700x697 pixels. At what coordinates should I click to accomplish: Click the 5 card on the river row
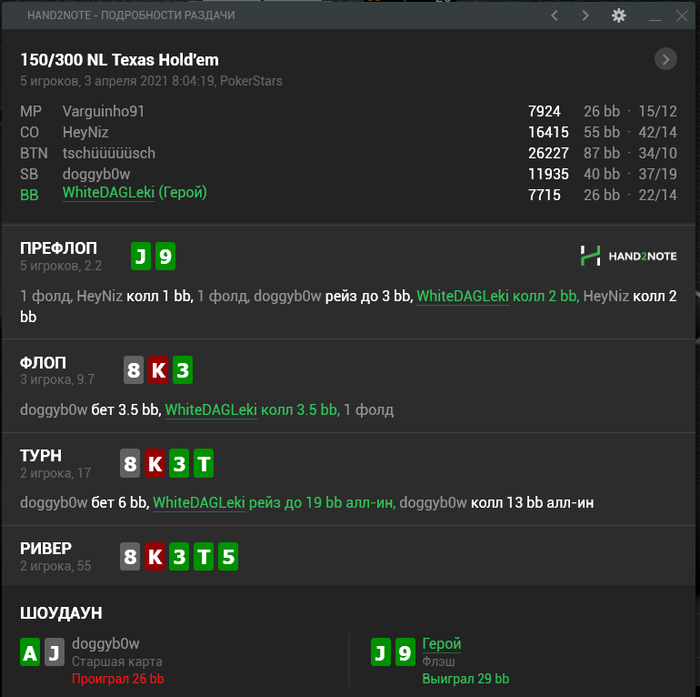(228, 556)
